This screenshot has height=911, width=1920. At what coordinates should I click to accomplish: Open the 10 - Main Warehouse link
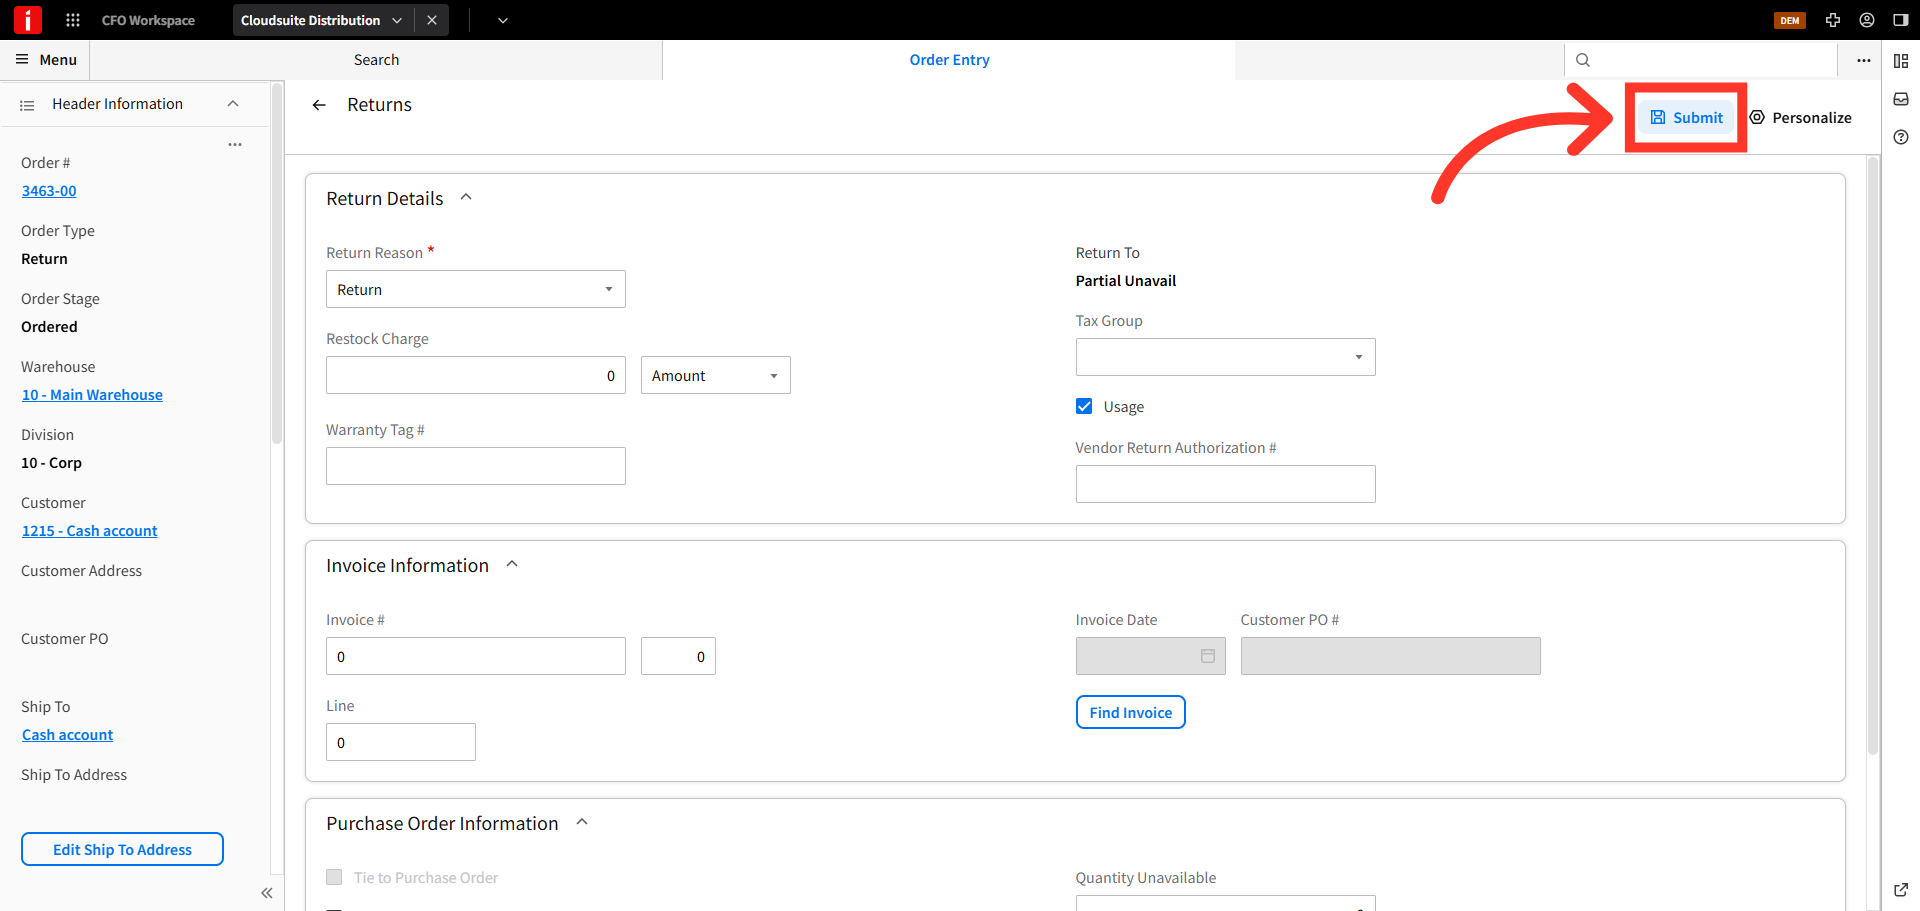[x=92, y=395]
